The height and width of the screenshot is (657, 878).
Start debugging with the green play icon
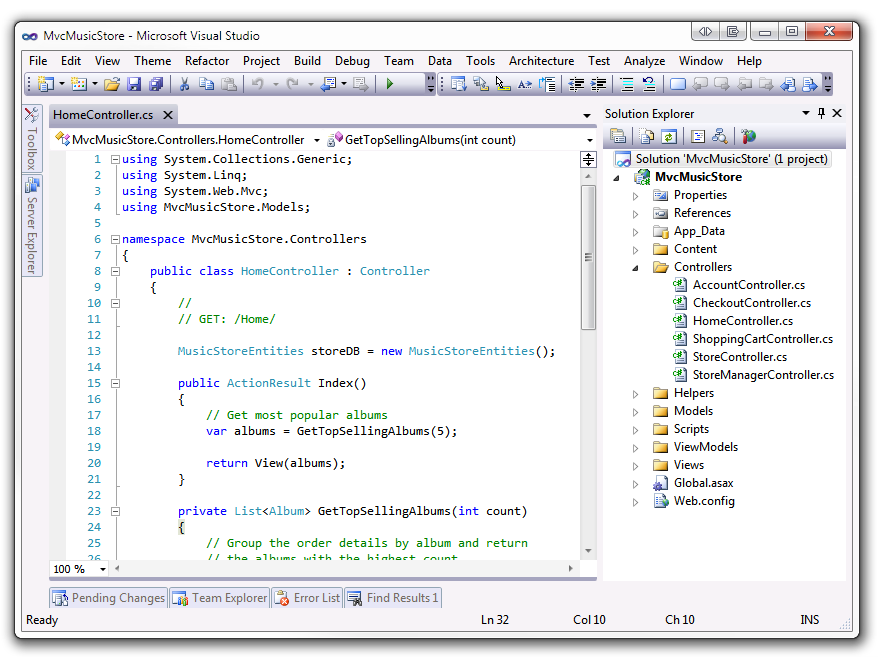(390, 84)
